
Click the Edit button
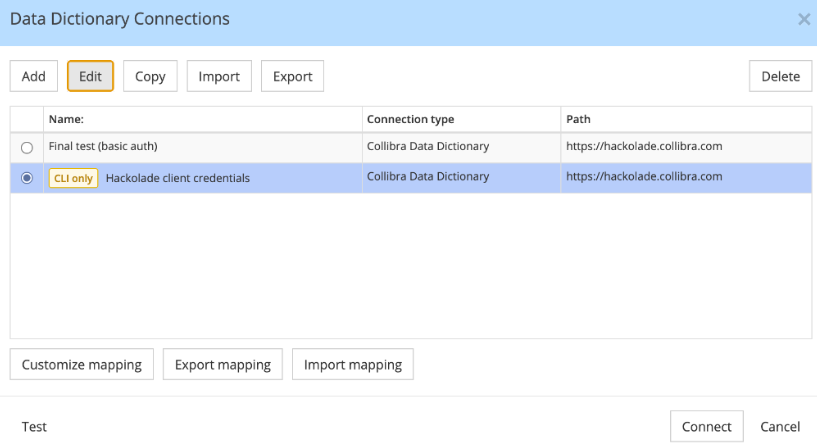(90, 76)
